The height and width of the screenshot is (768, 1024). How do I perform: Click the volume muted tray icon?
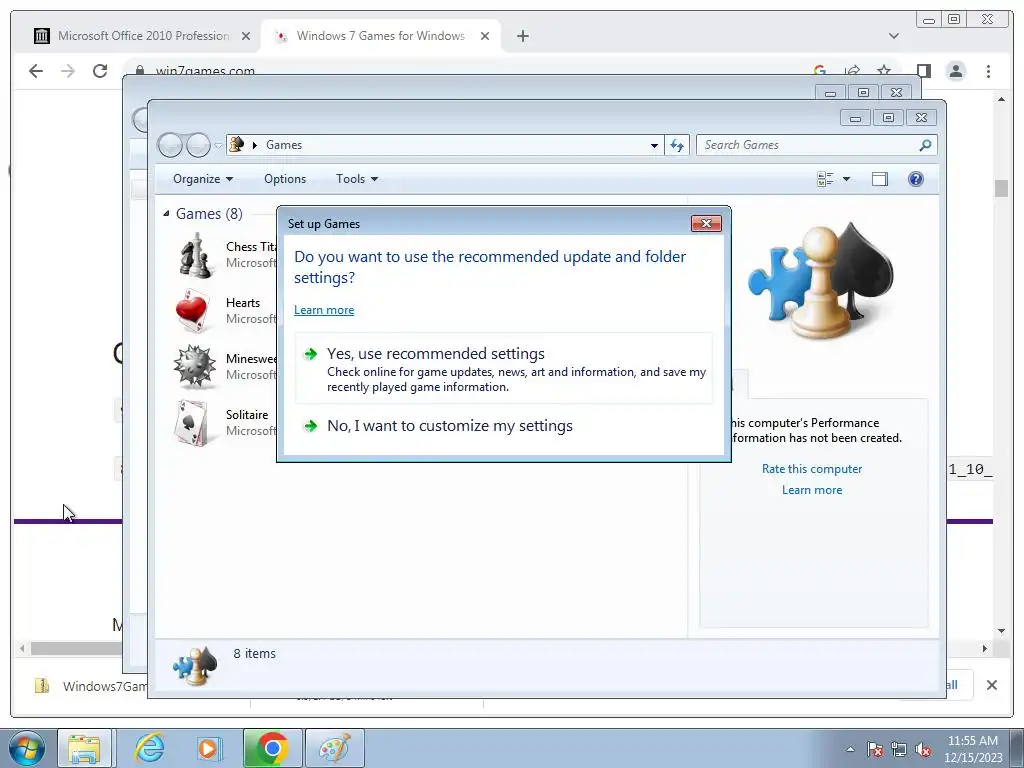tap(923, 750)
